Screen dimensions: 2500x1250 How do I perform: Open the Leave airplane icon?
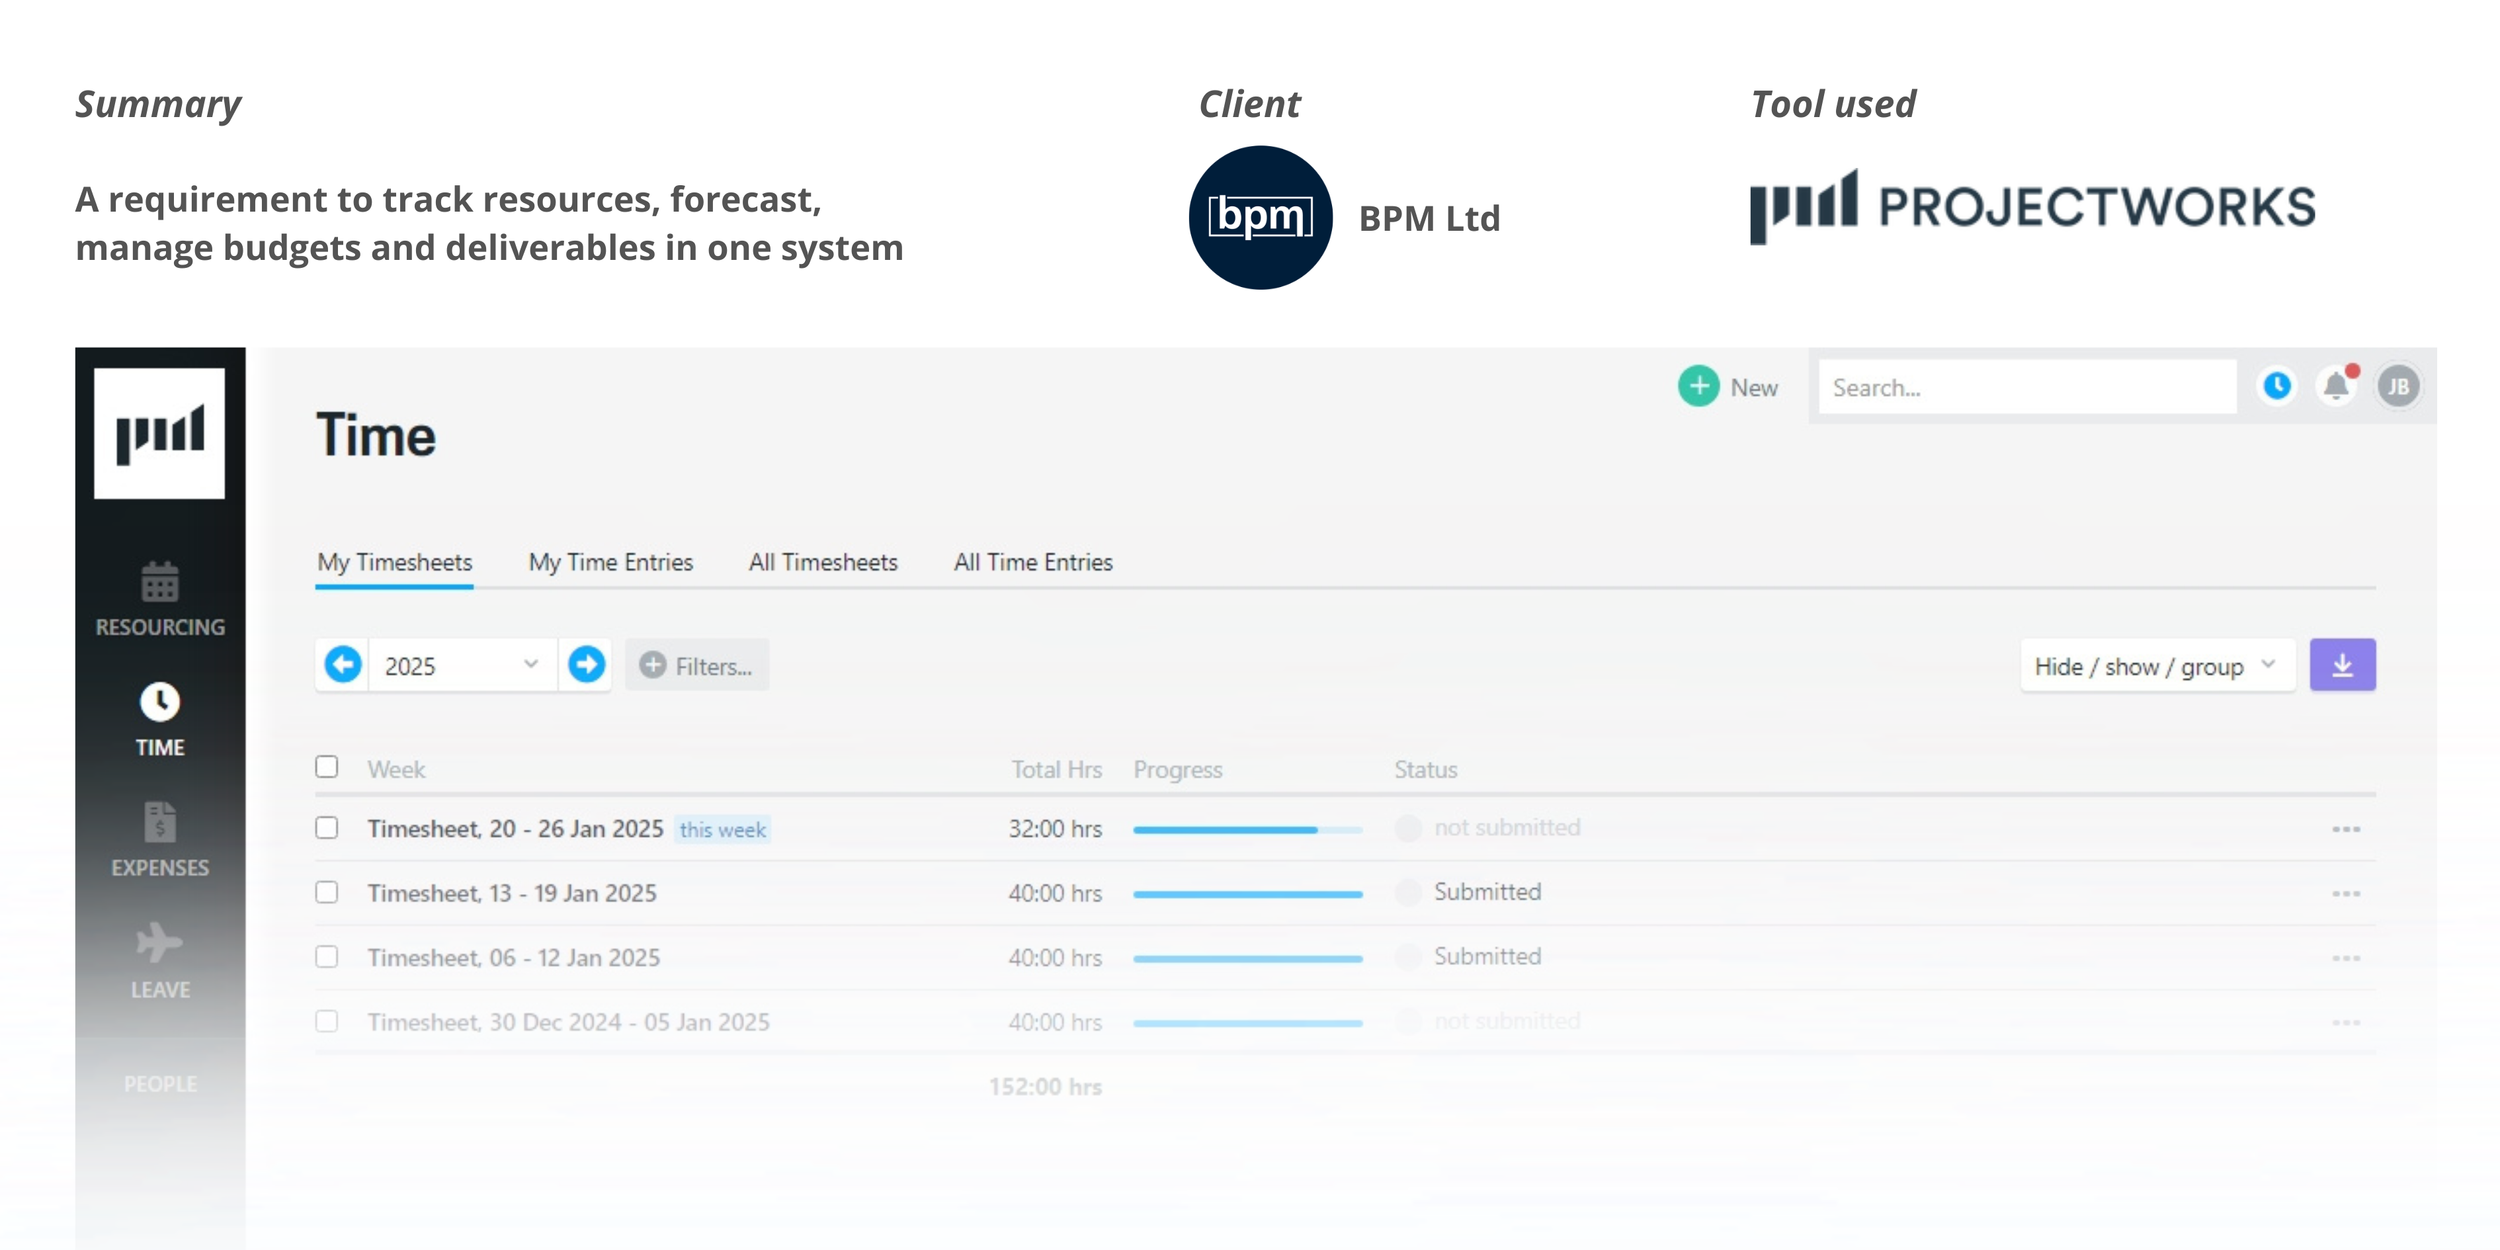(x=160, y=943)
